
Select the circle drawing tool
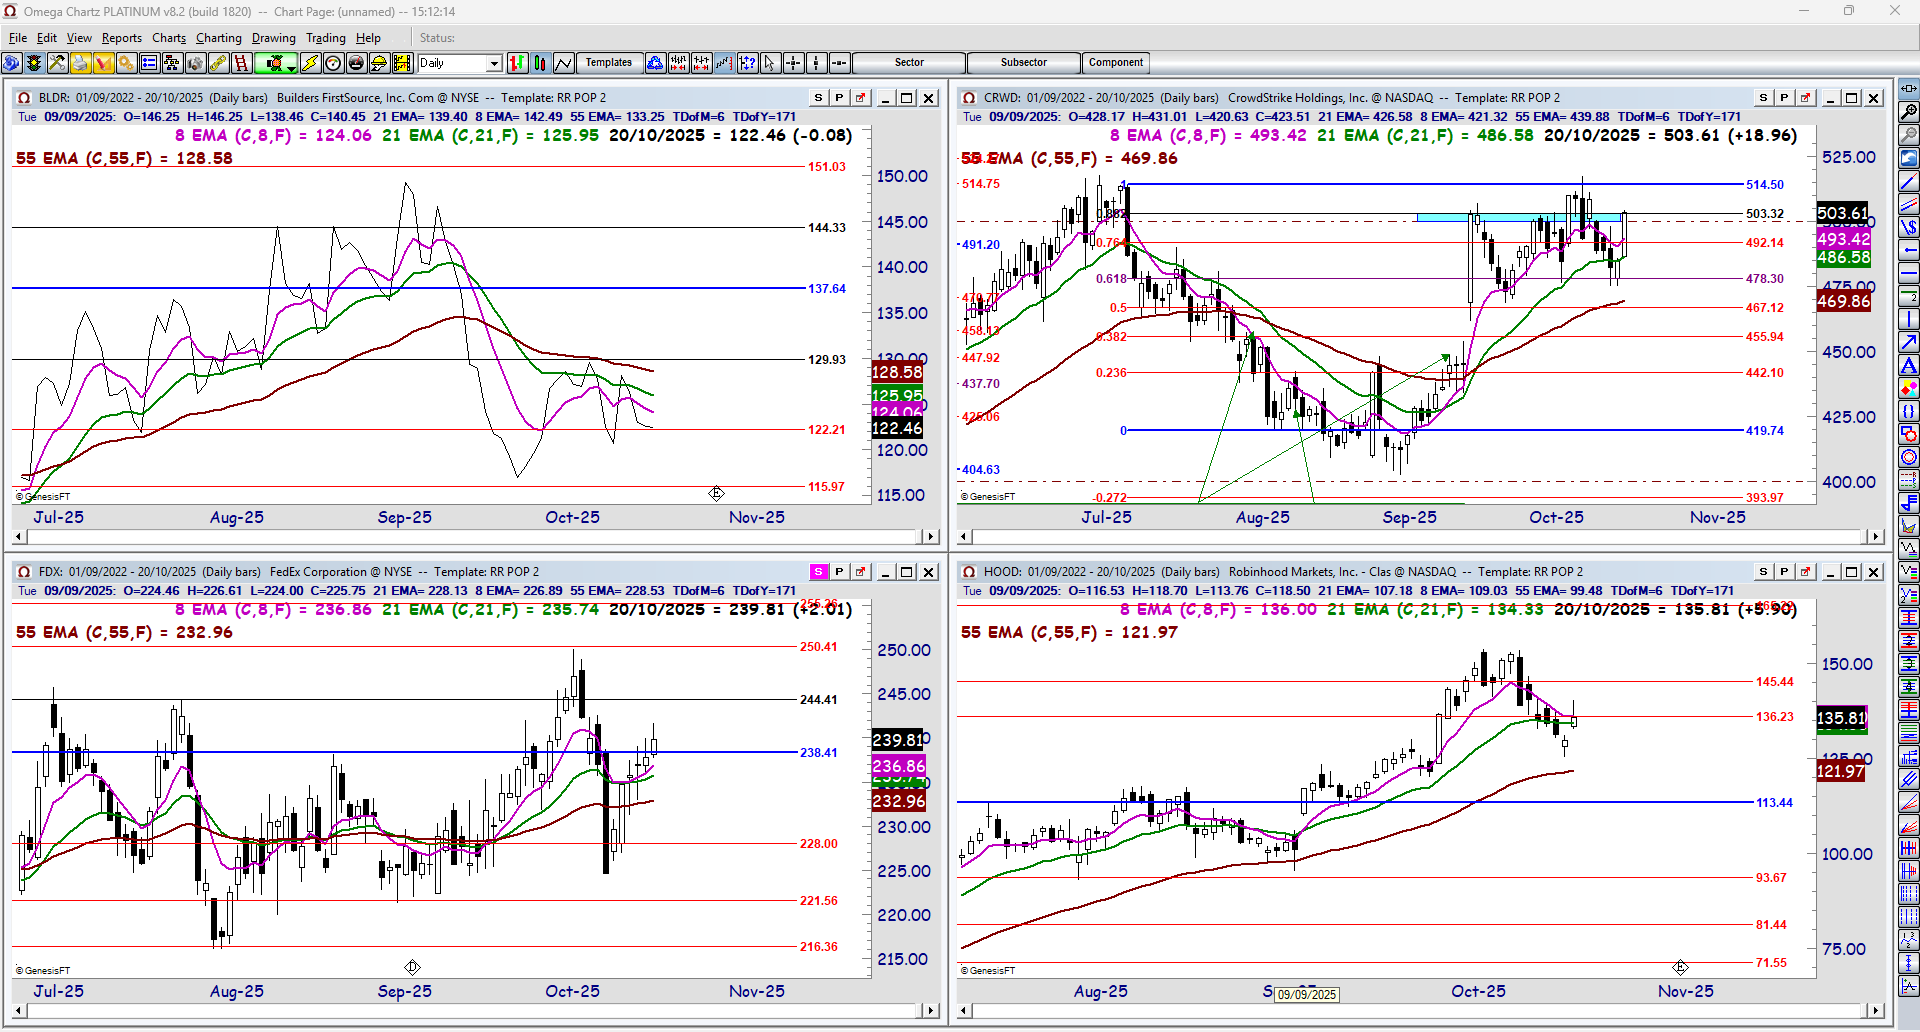pyautogui.click(x=1909, y=457)
